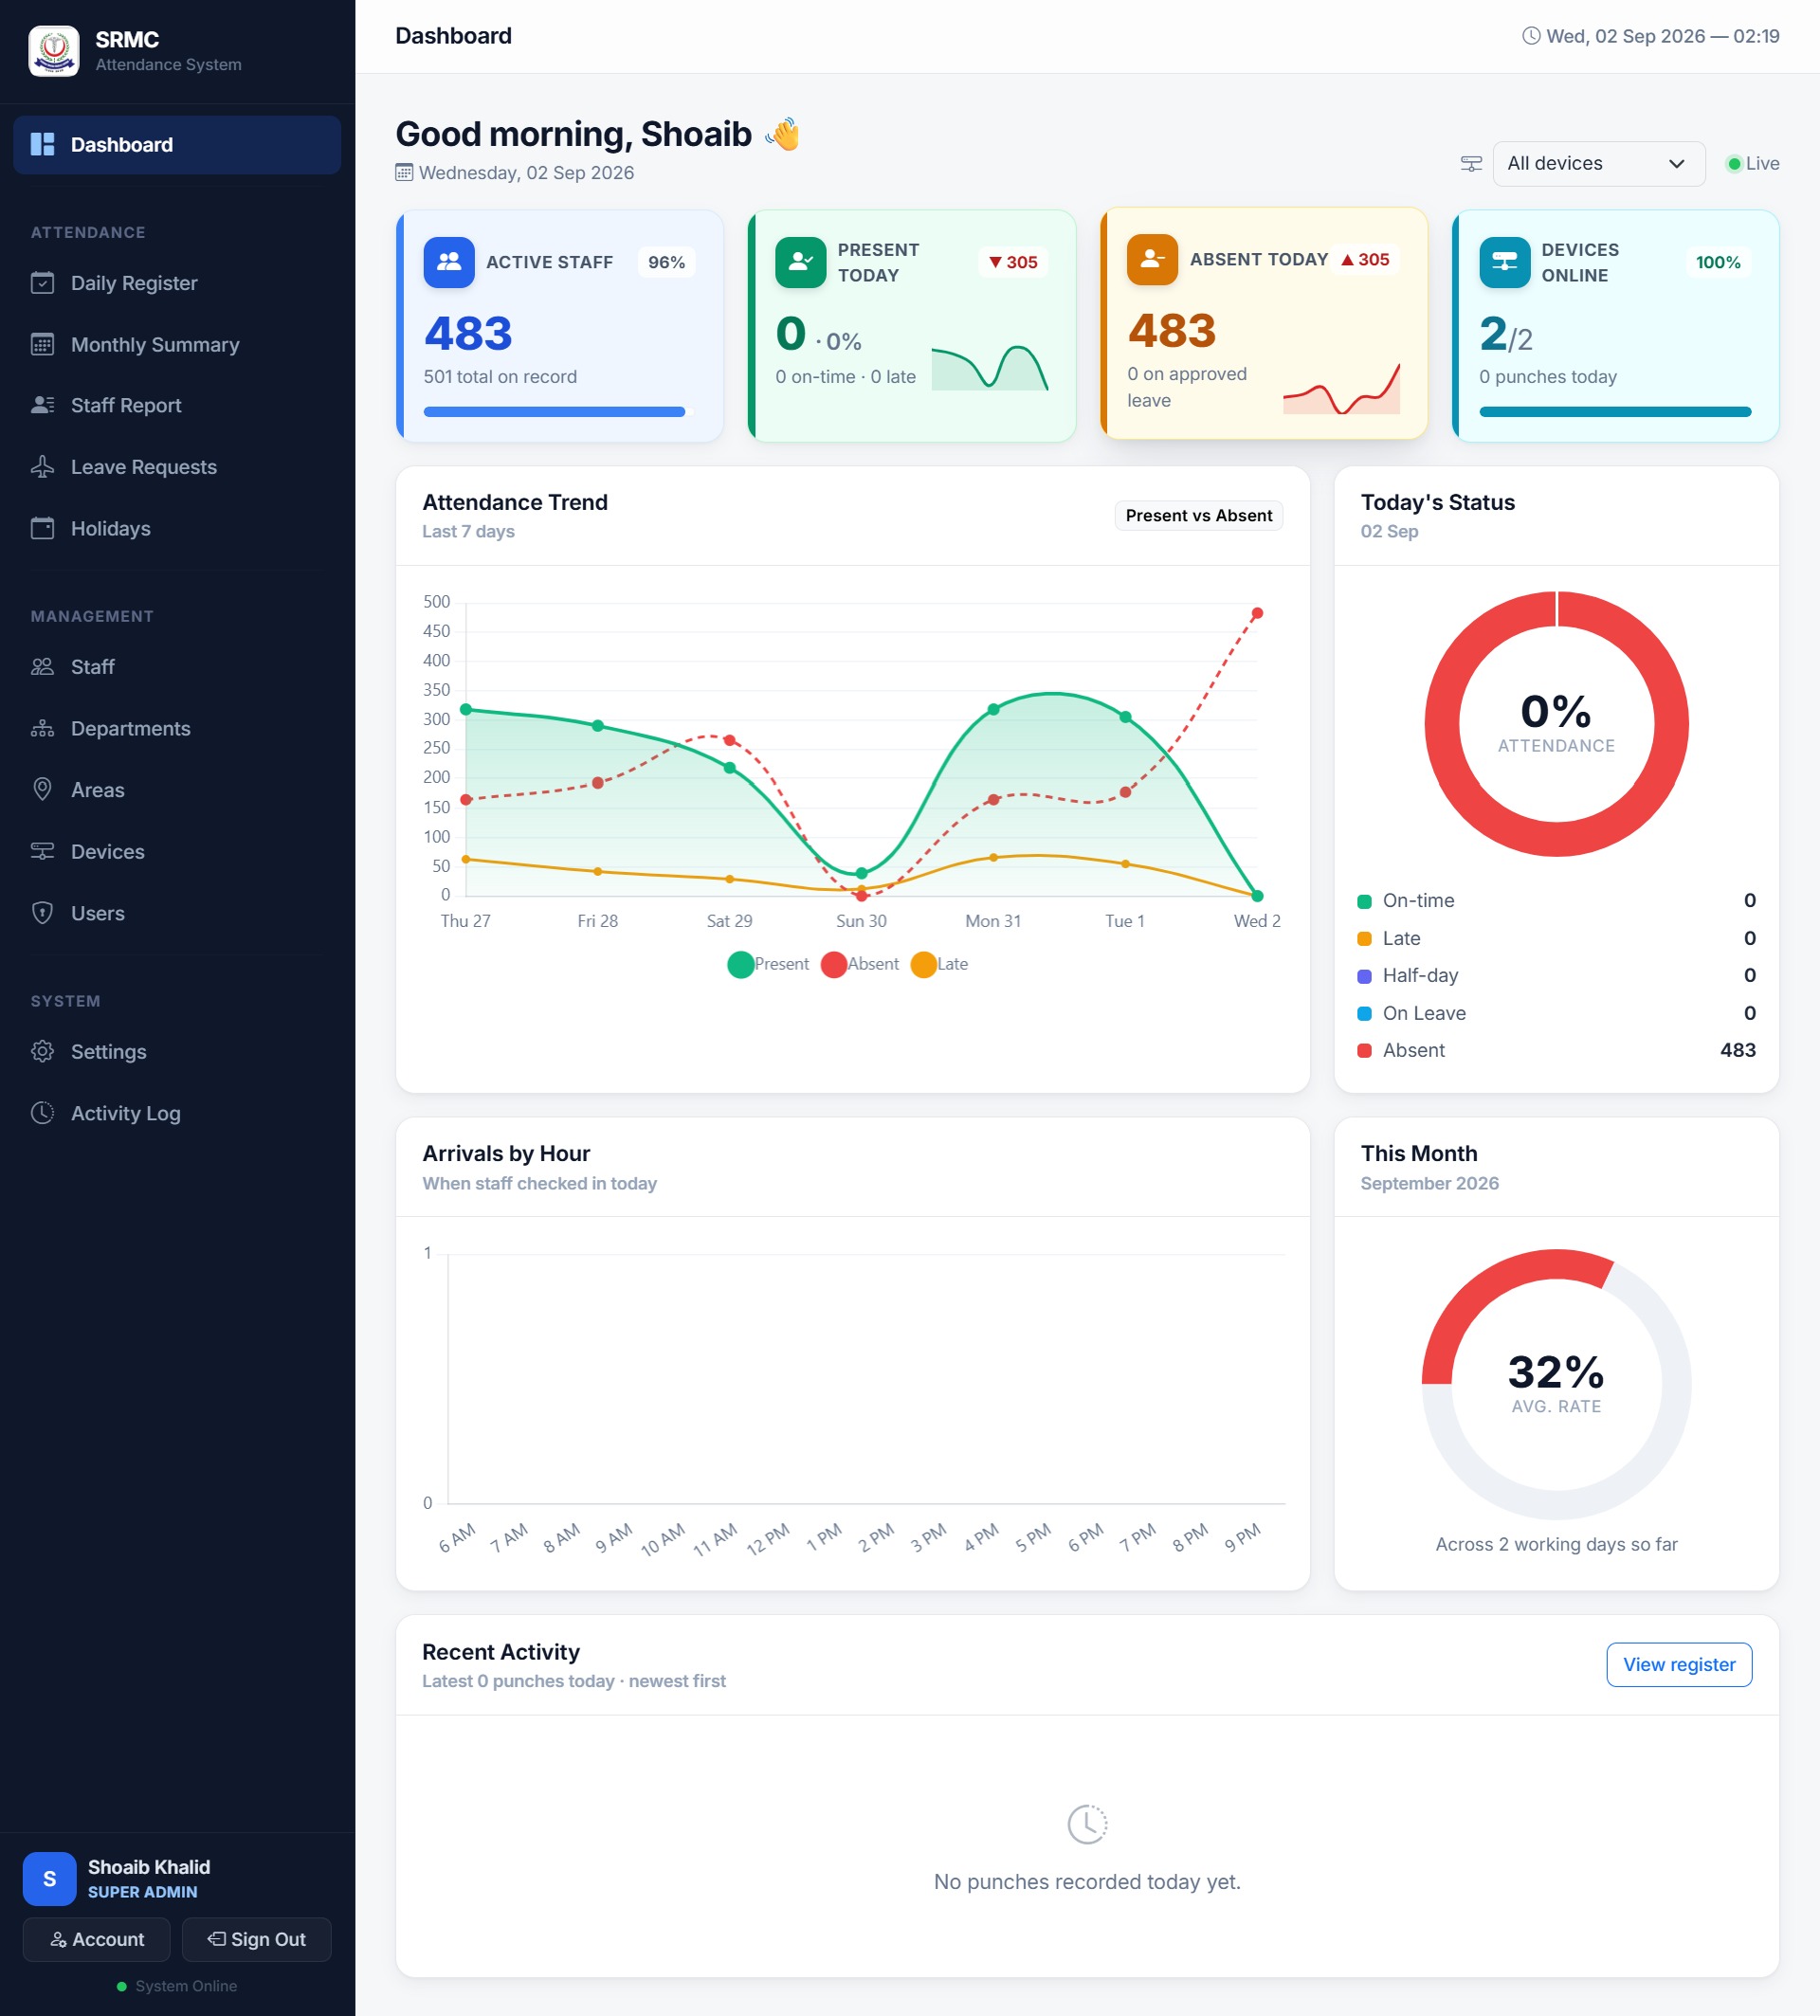Click the red On-time/Absent legend swatch for Absent
This screenshot has width=1820, height=2016.
point(1364,1051)
